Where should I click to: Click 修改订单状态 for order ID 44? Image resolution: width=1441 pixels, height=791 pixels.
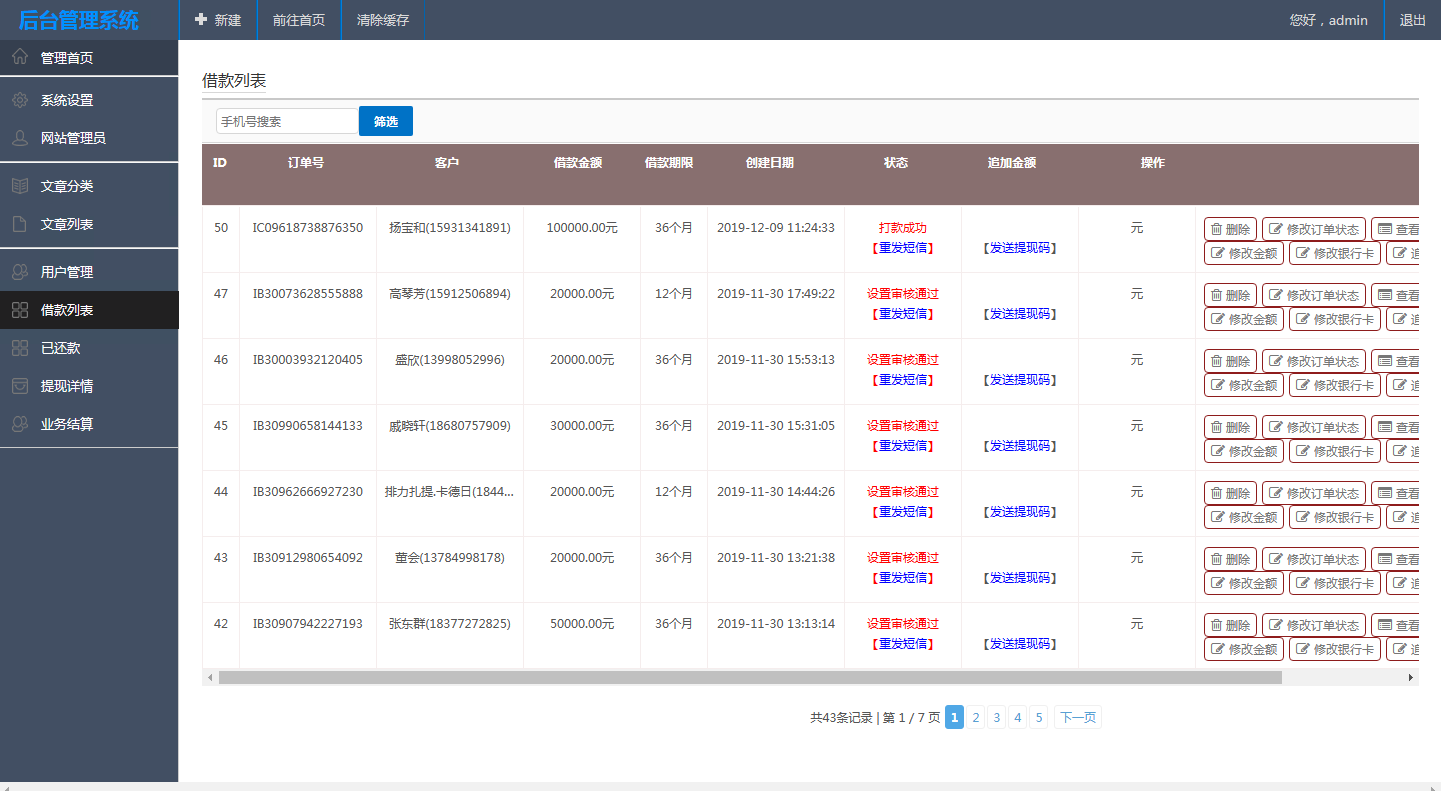[x=1314, y=493]
